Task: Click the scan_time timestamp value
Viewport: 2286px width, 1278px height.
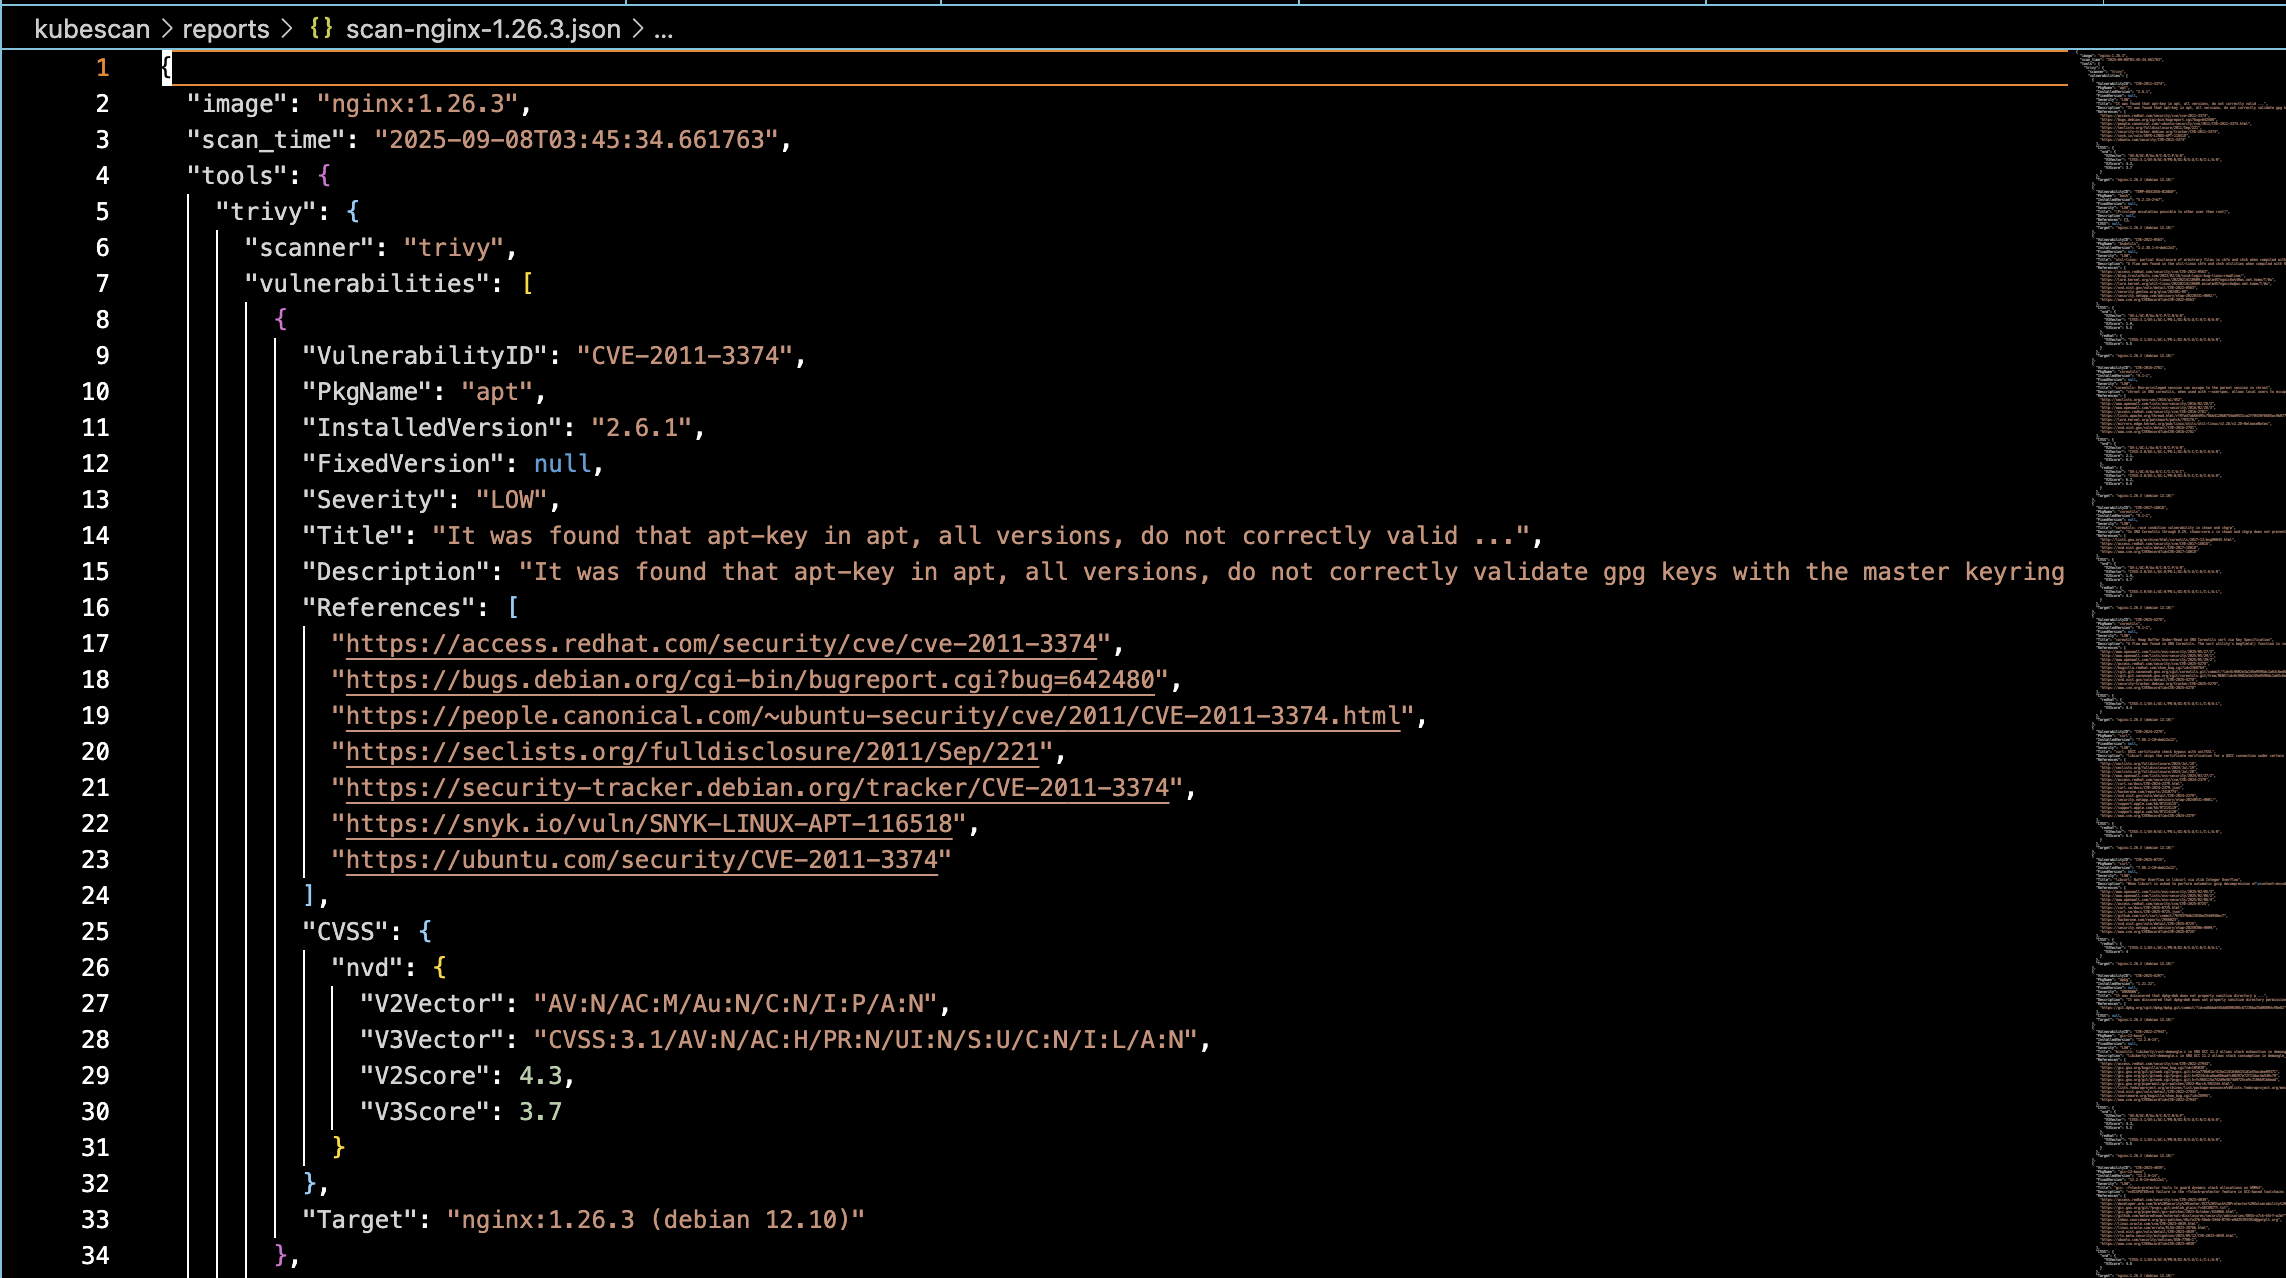Action: (576, 140)
